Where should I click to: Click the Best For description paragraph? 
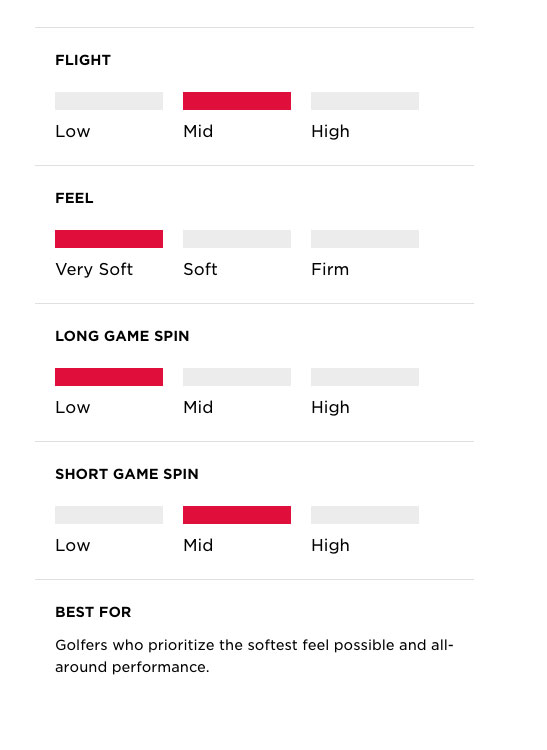[254, 656]
